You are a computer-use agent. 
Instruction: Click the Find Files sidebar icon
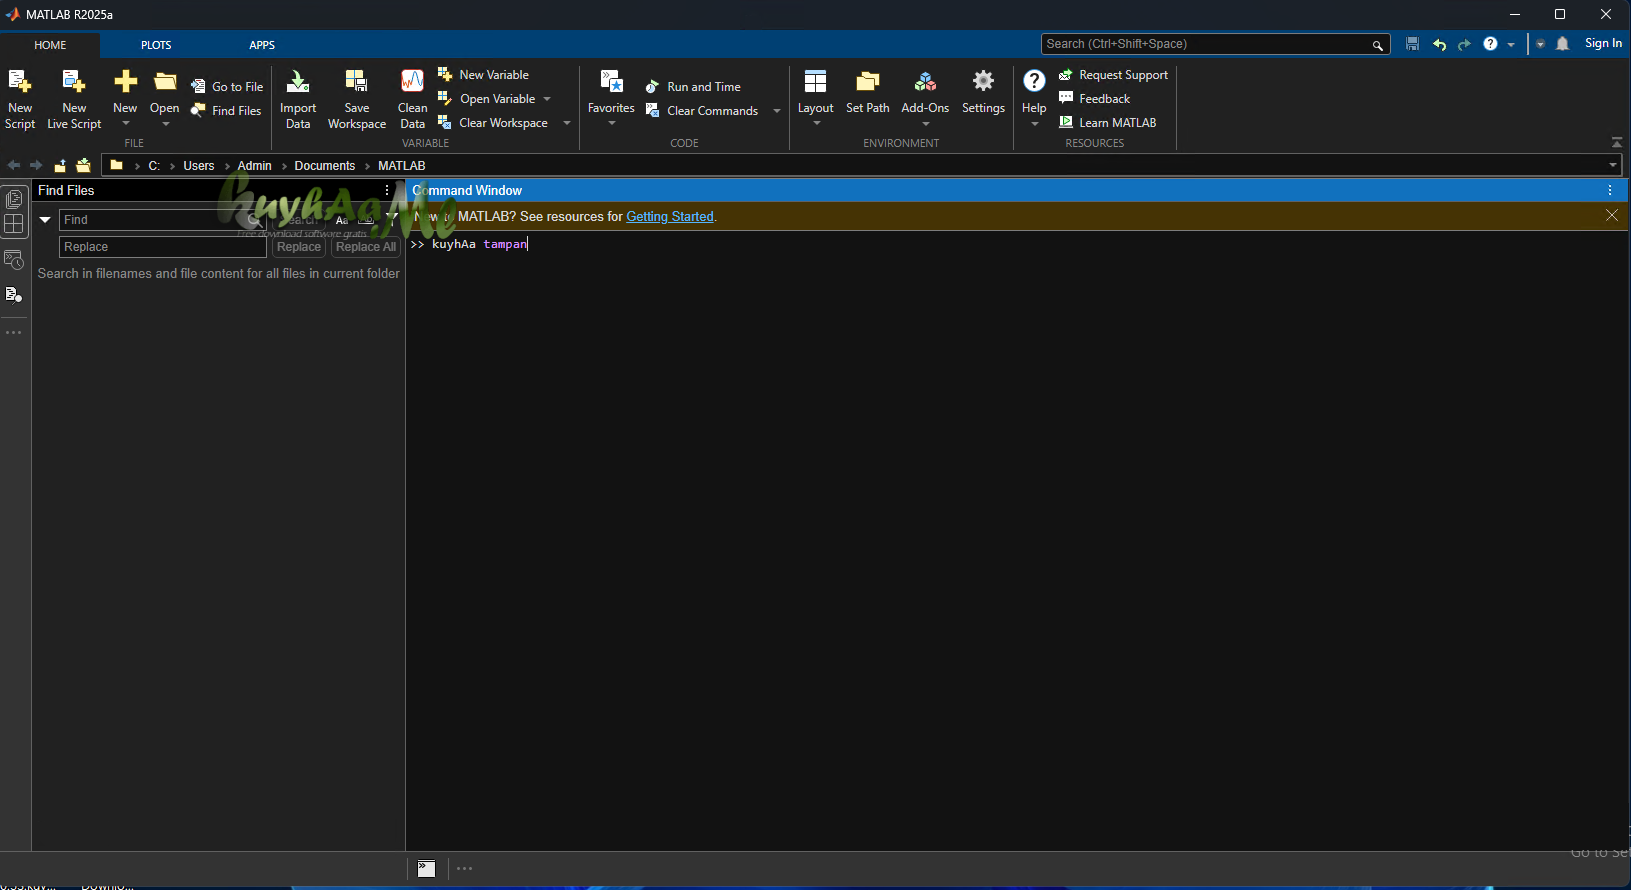tap(14, 294)
